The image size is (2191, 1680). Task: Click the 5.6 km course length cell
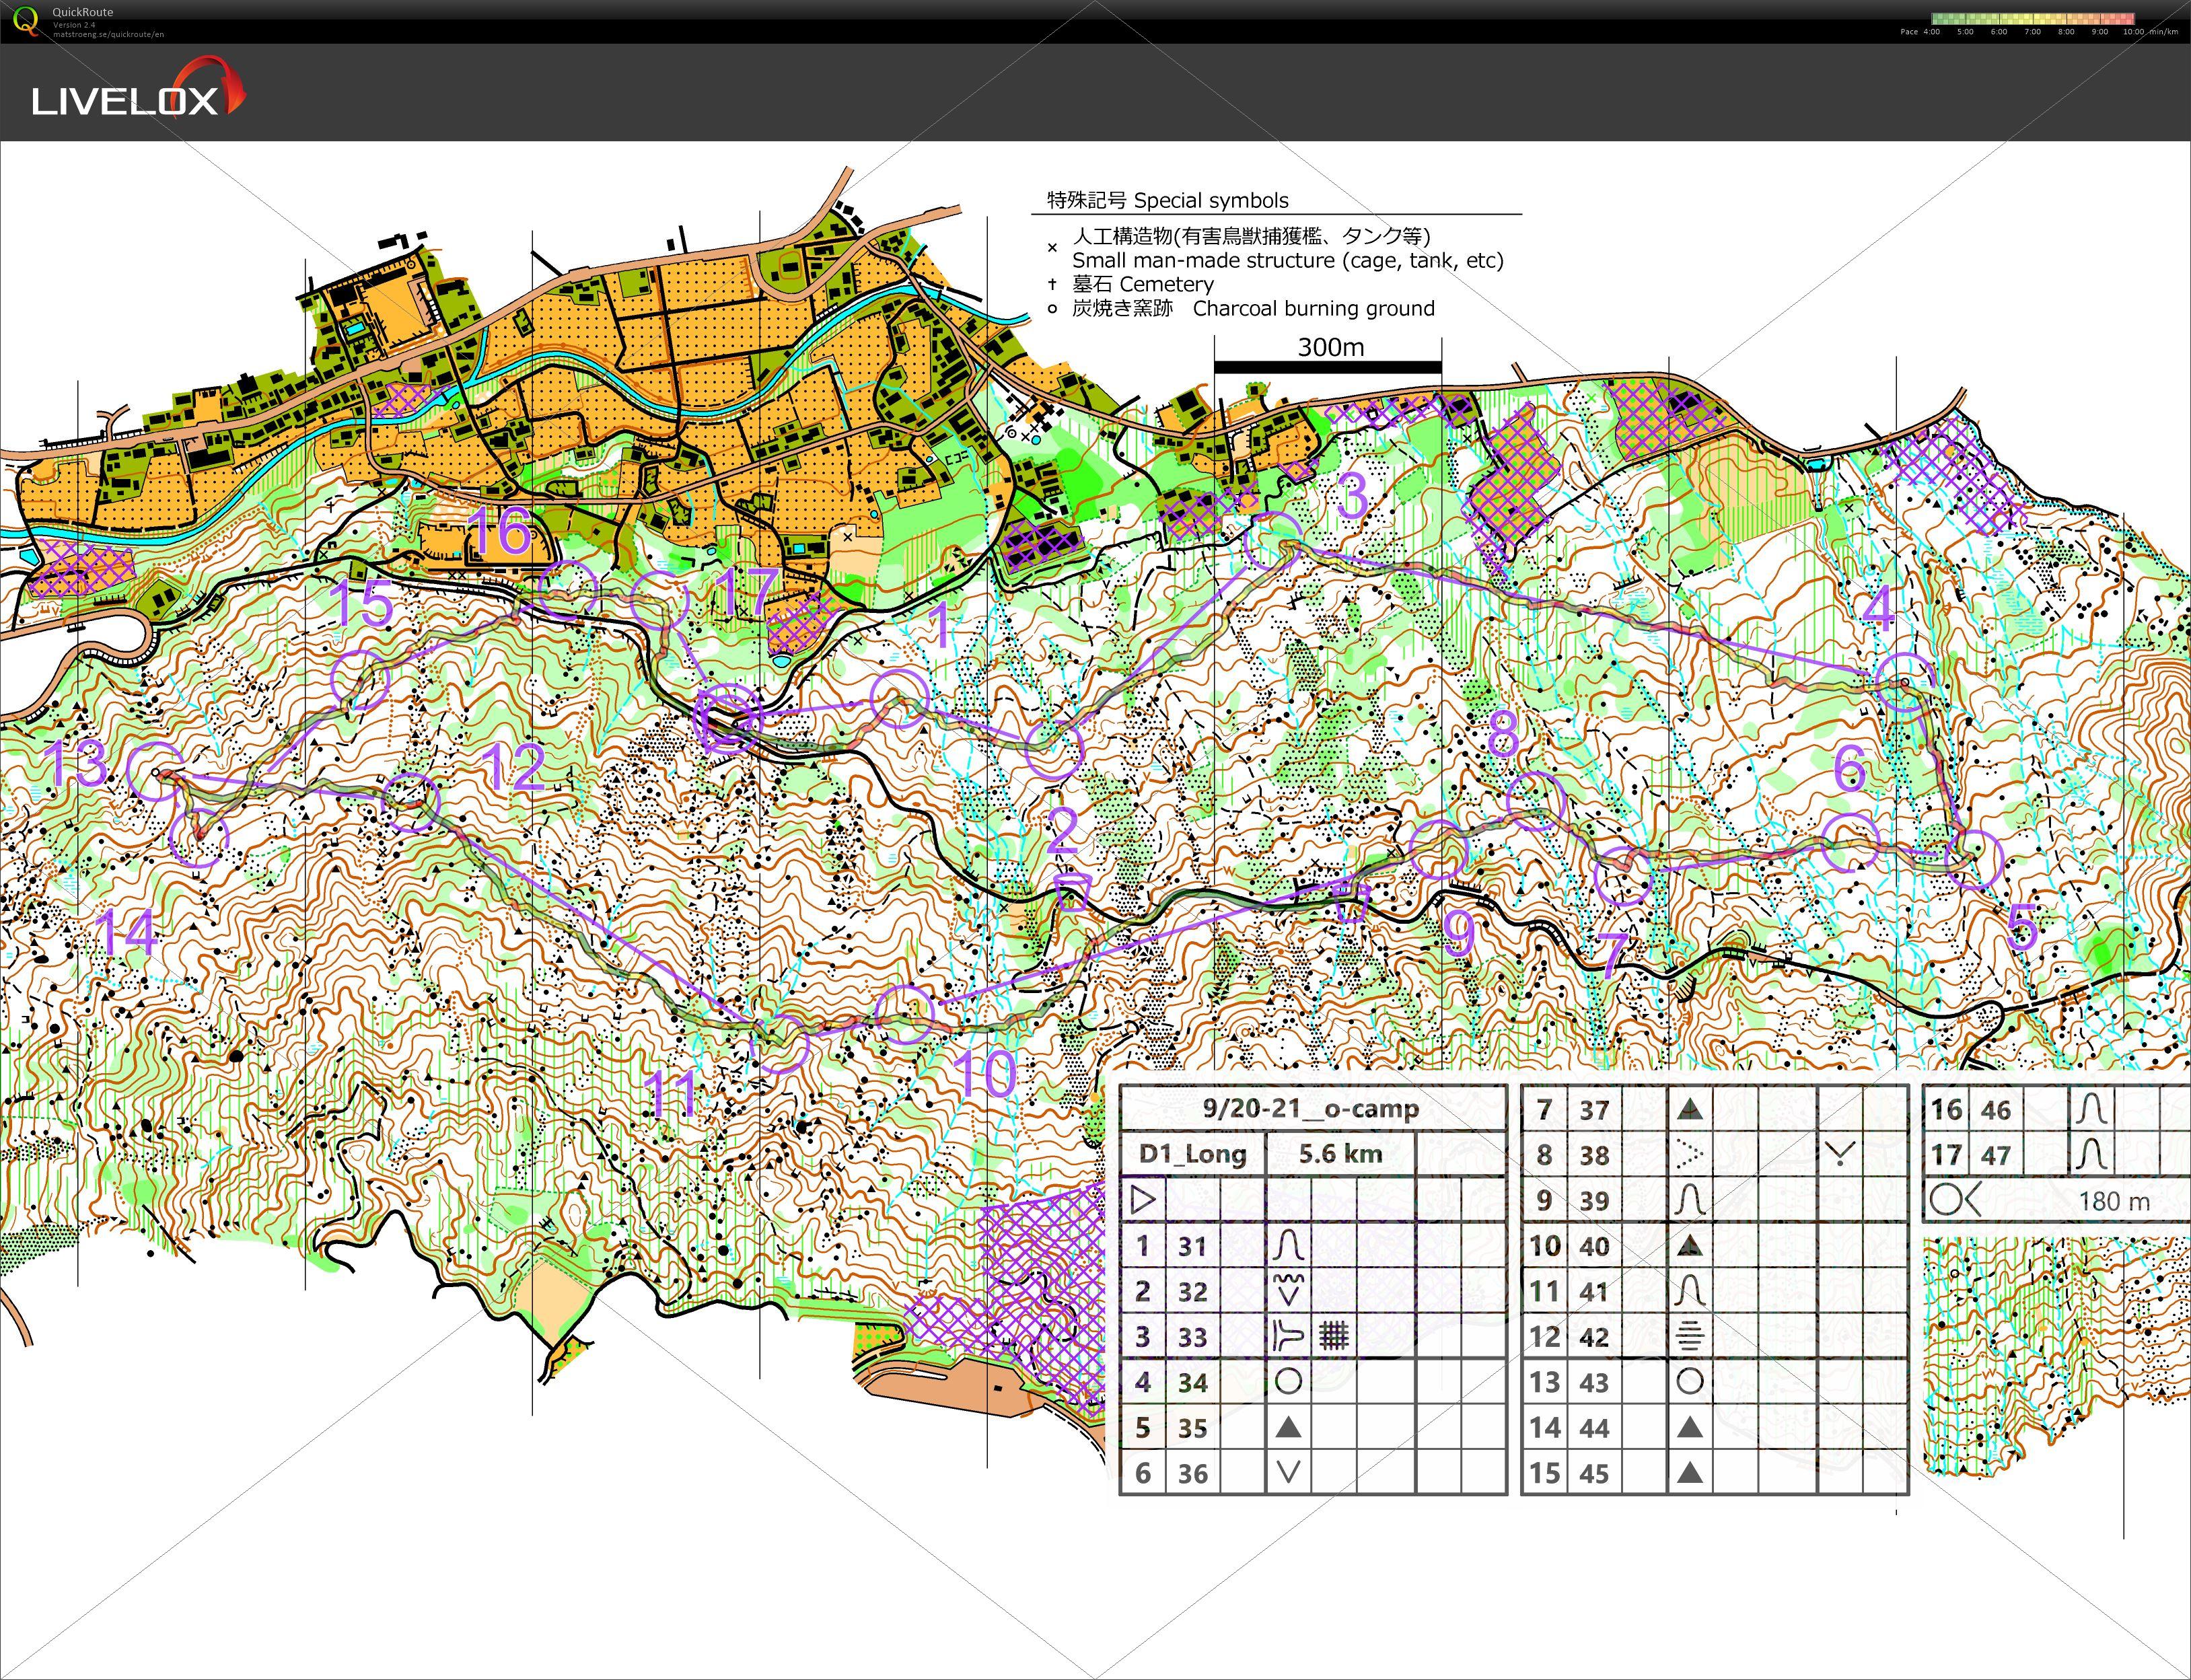pos(1340,1154)
